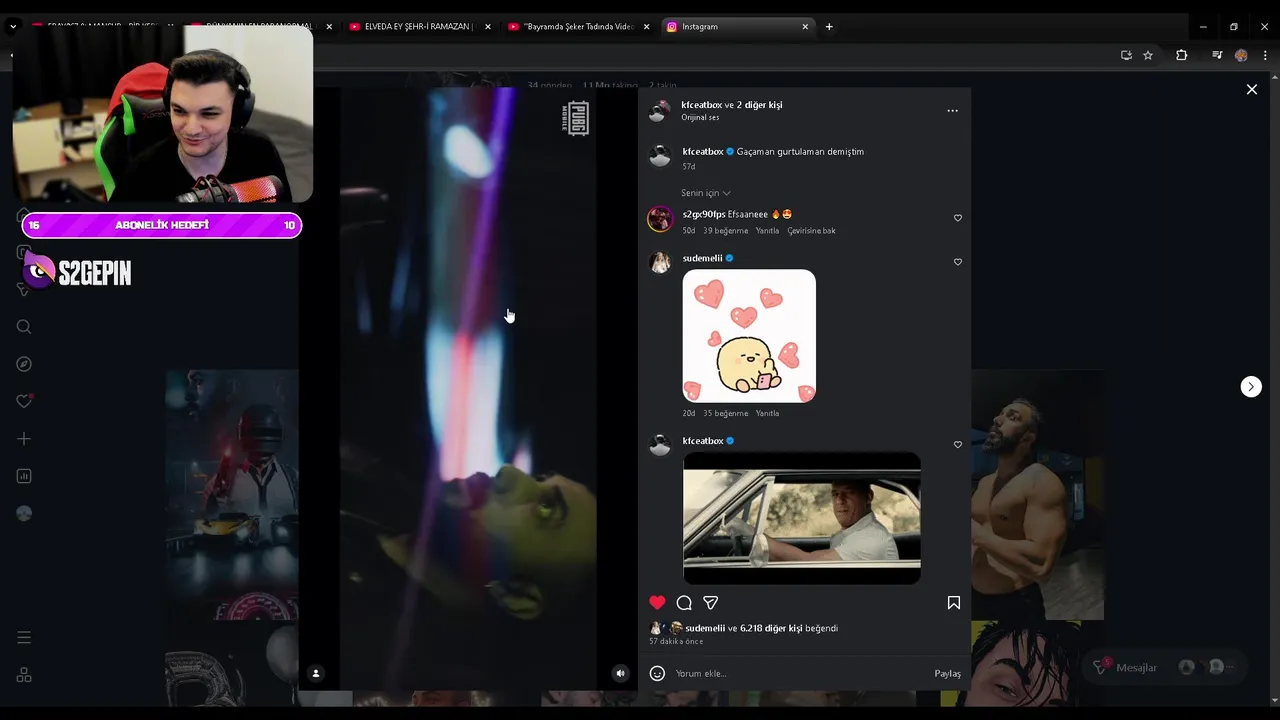Viewport: 1280px width, 720px height.
Task: Close the Instagram browser tab
Action: point(805,27)
